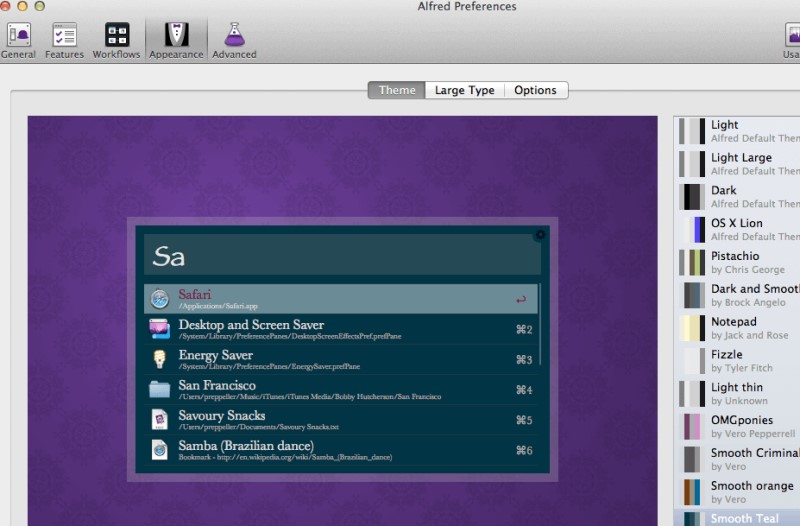
Task: Click the OS X Lion blue swatch
Action: 695,229
